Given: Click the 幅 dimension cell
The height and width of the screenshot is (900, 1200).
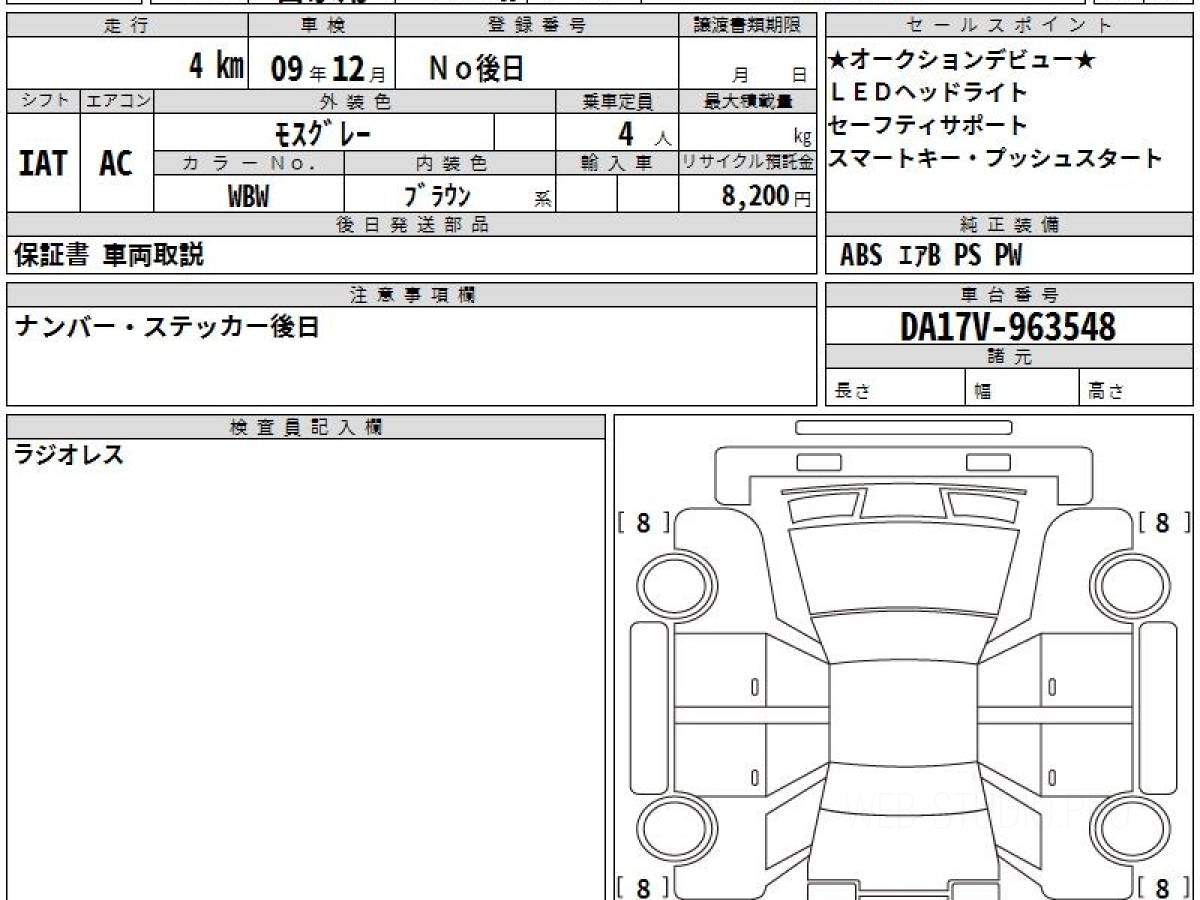Looking at the screenshot, I should (x=1022, y=388).
